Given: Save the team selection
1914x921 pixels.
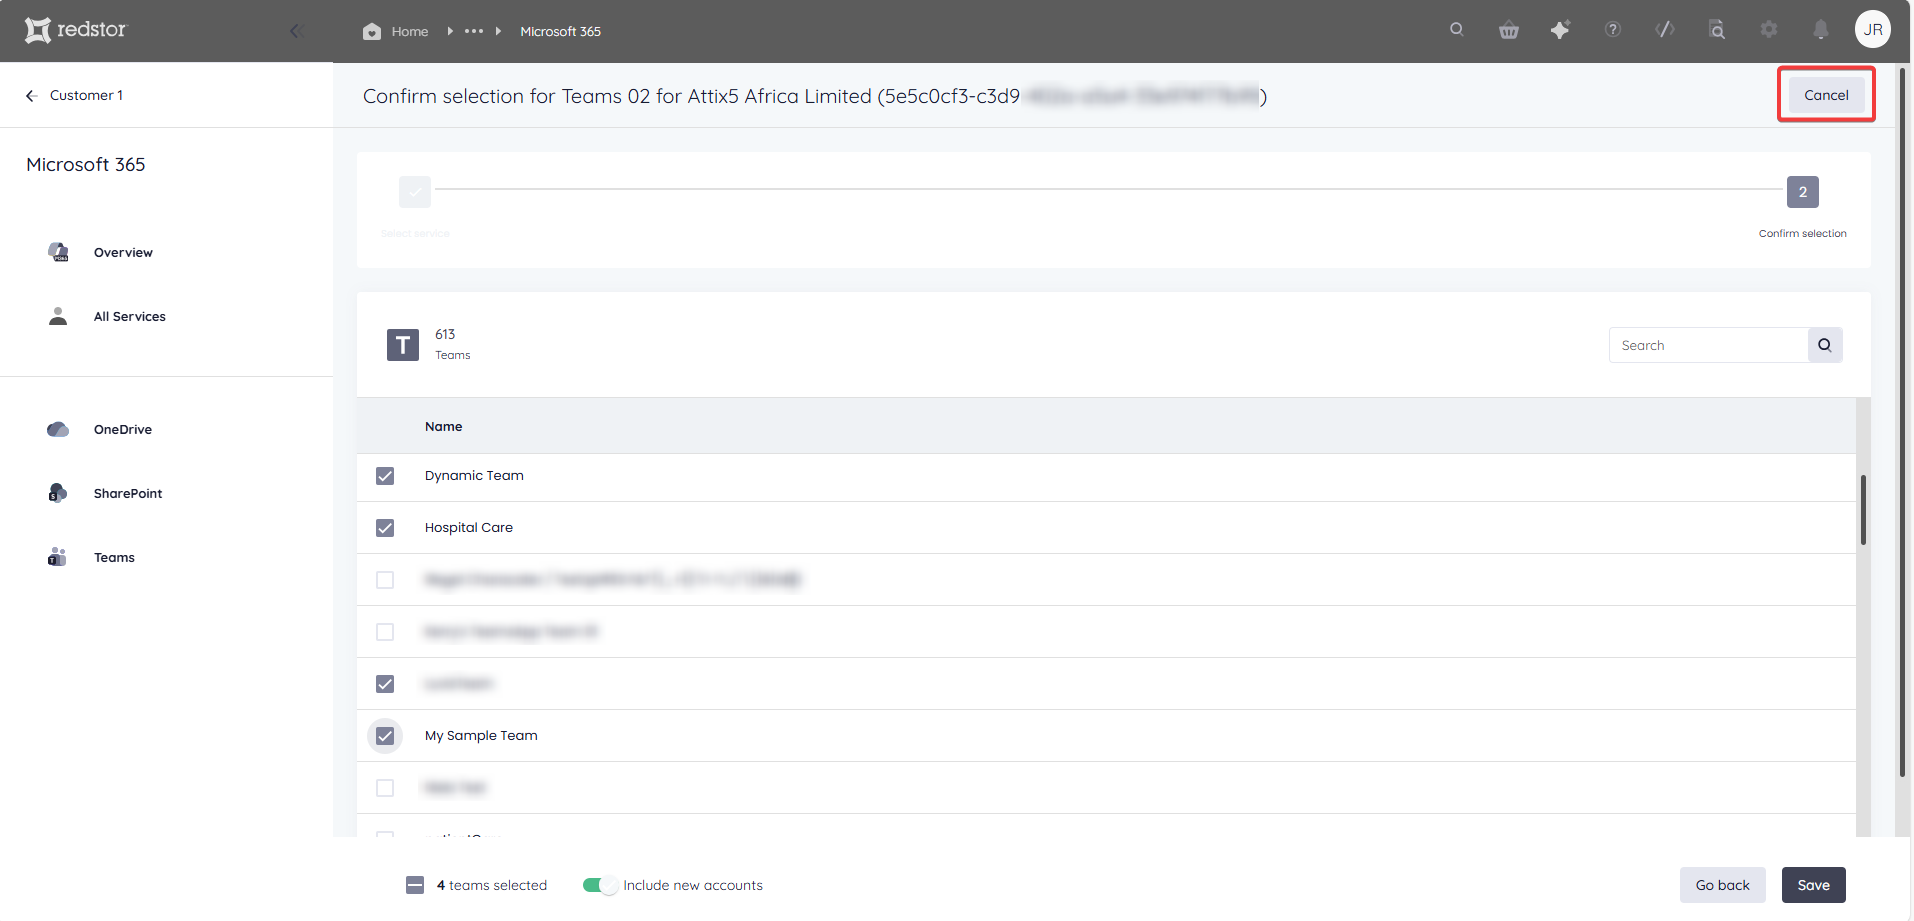Looking at the screenshot, I should coord(1813,885).
